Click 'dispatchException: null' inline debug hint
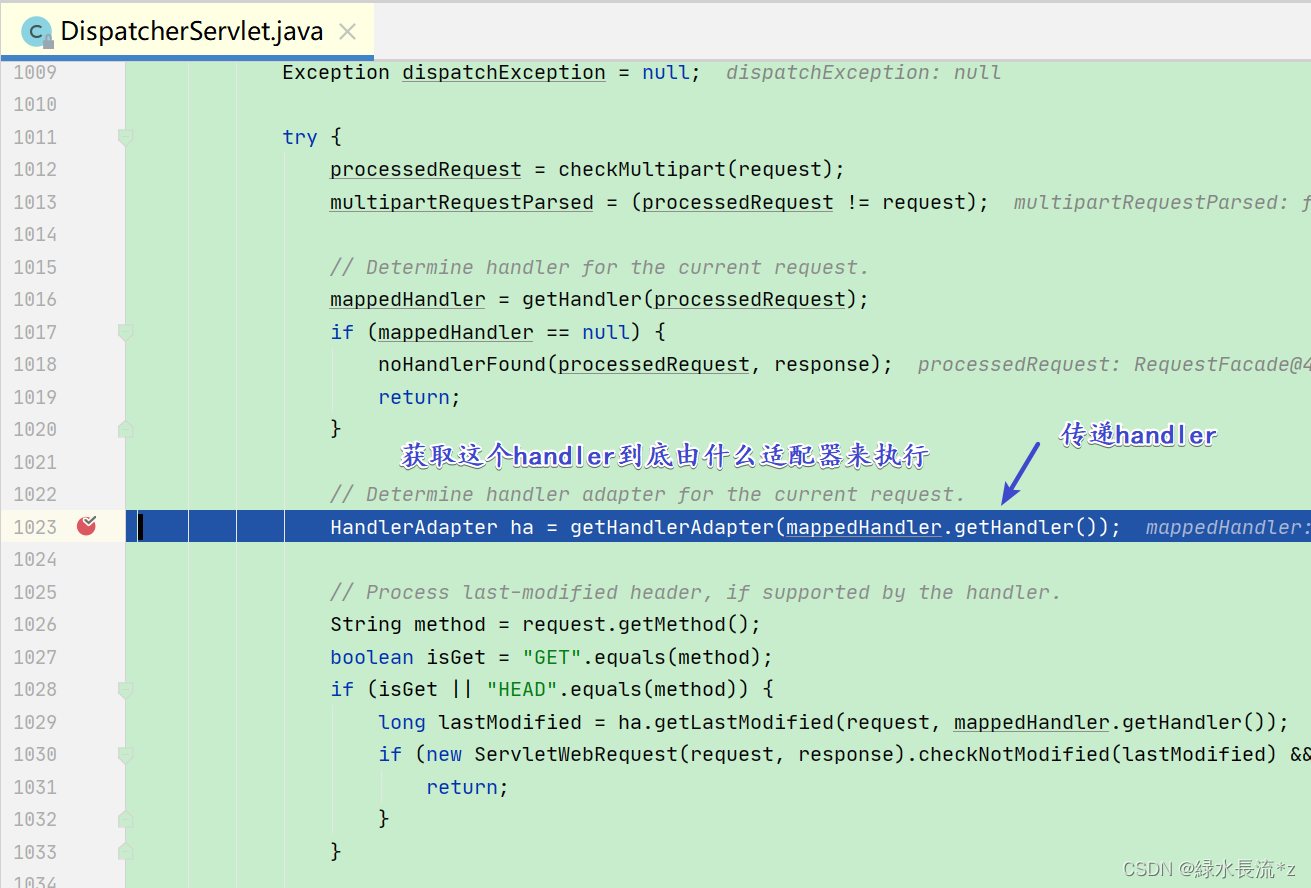 pos(863,72)
